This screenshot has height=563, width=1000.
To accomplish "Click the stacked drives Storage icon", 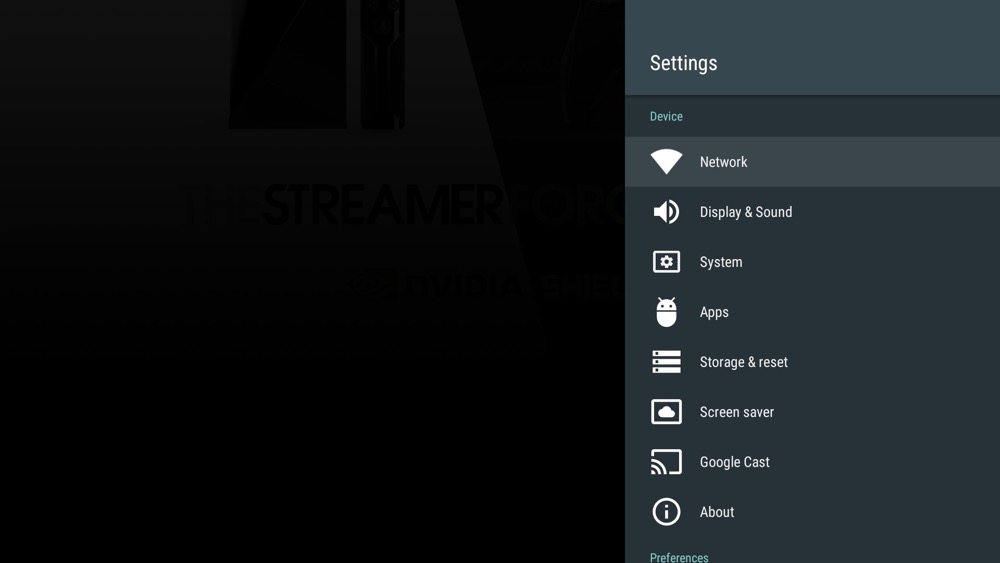I will (666, 362).
